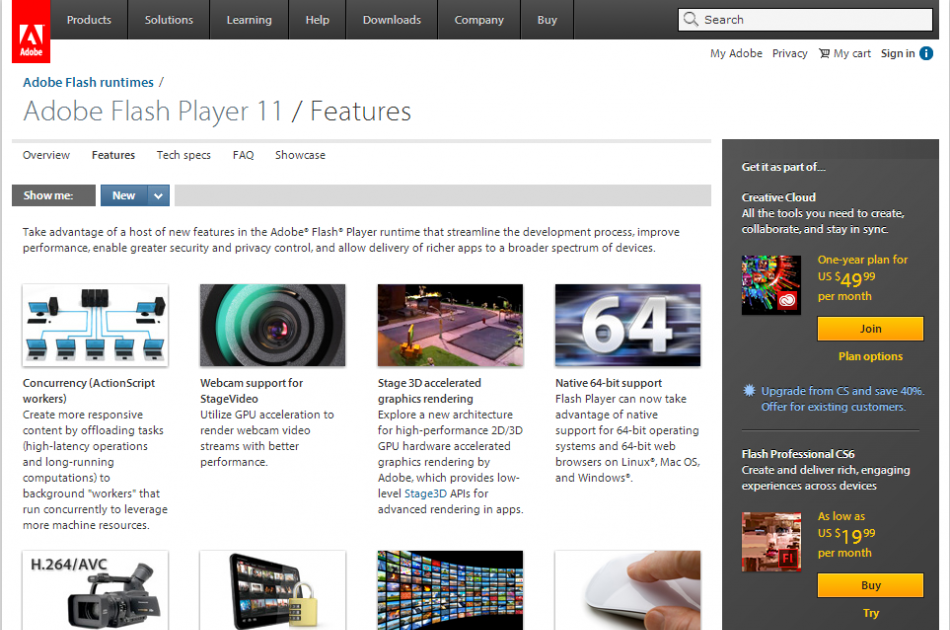The height and width of the screenshot is (630, 950).
Task: Open the My Adobe link
Action: [x=736, y=53]
